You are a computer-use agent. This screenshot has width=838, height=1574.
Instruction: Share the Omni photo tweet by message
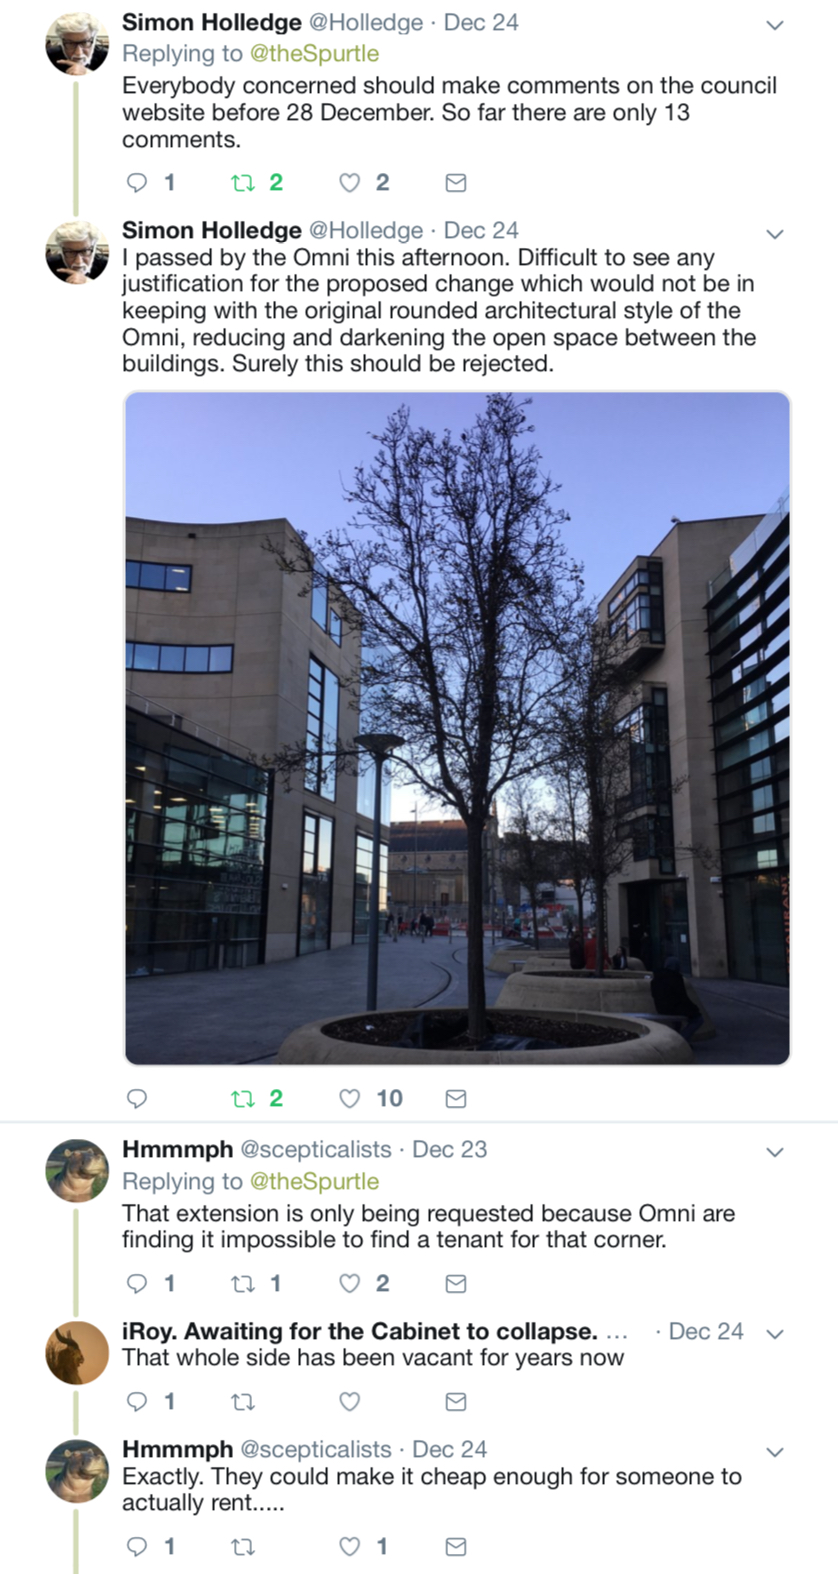tap(455, 1098)
